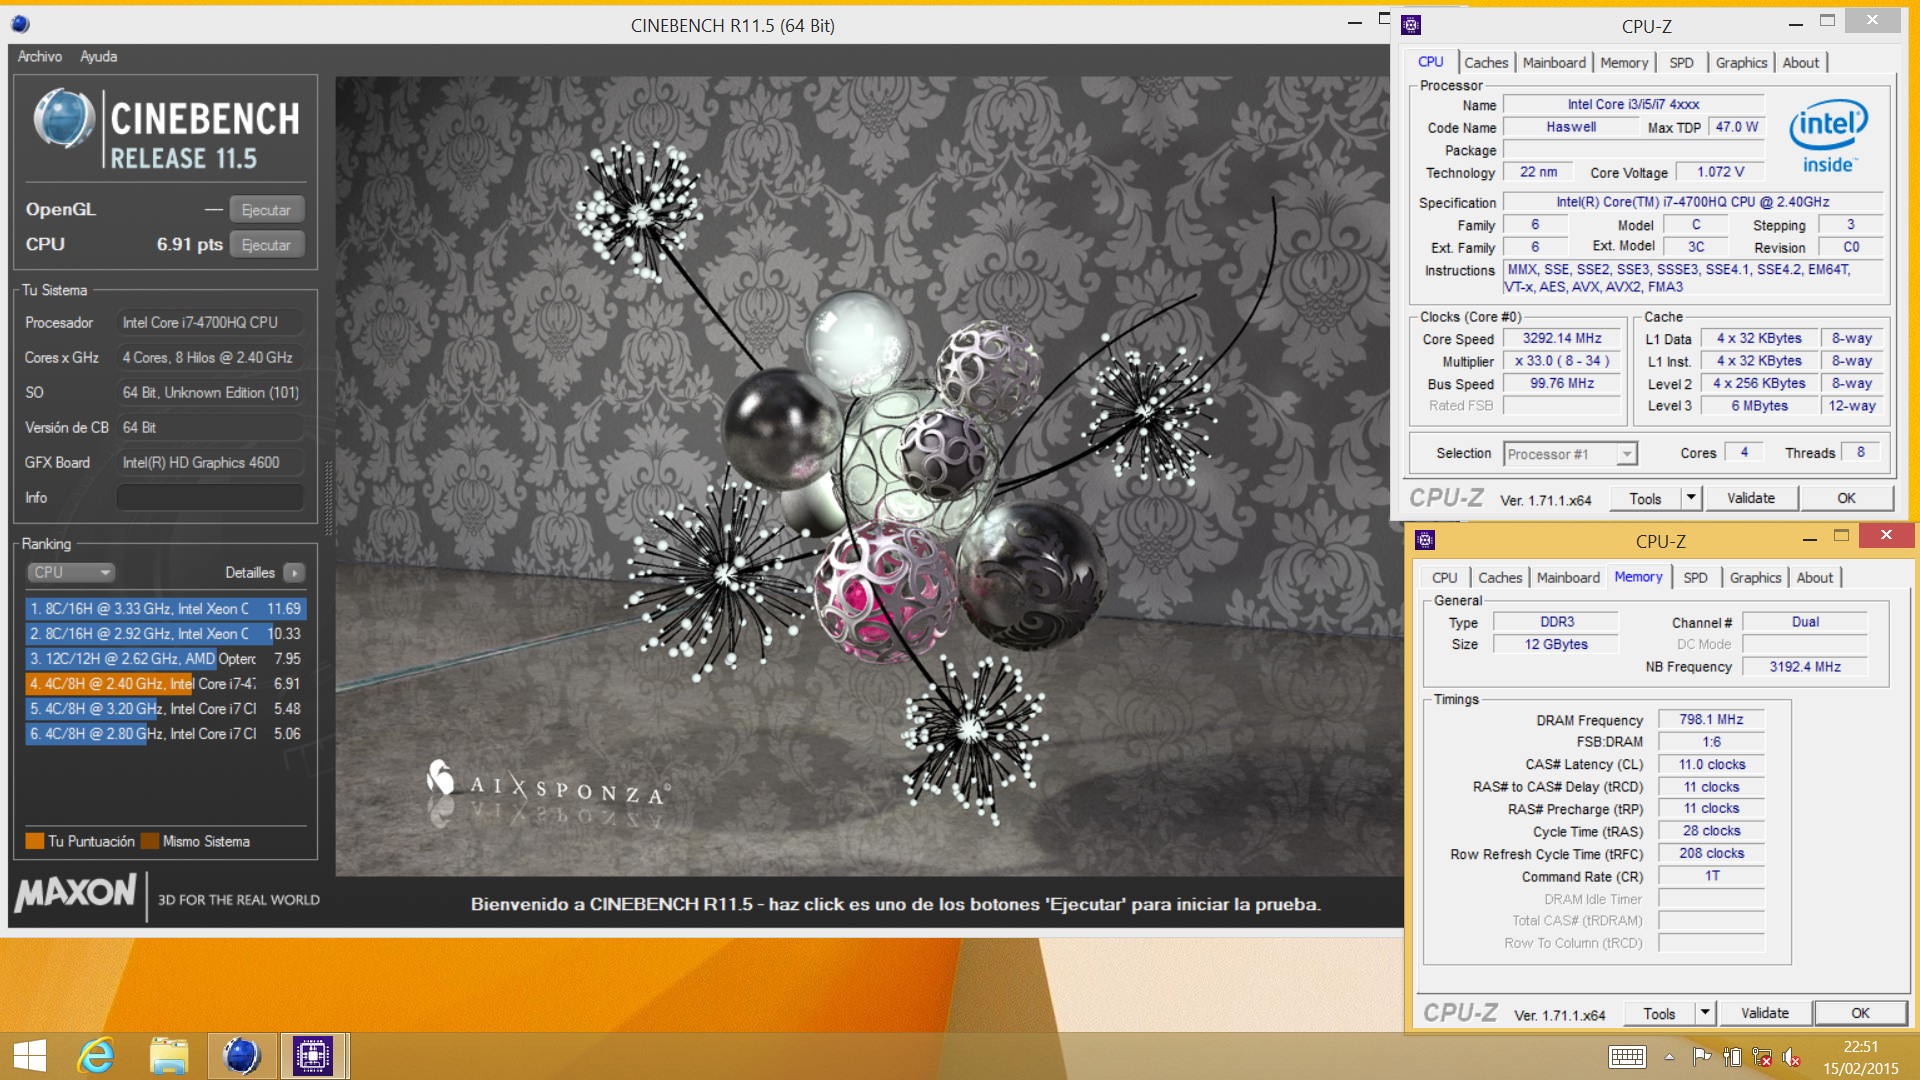Screen dimensions: 1920x1080
Task: Select ranking entry 8C/16H @ 3.33 GHz
Action: click(x=166, y=608)
